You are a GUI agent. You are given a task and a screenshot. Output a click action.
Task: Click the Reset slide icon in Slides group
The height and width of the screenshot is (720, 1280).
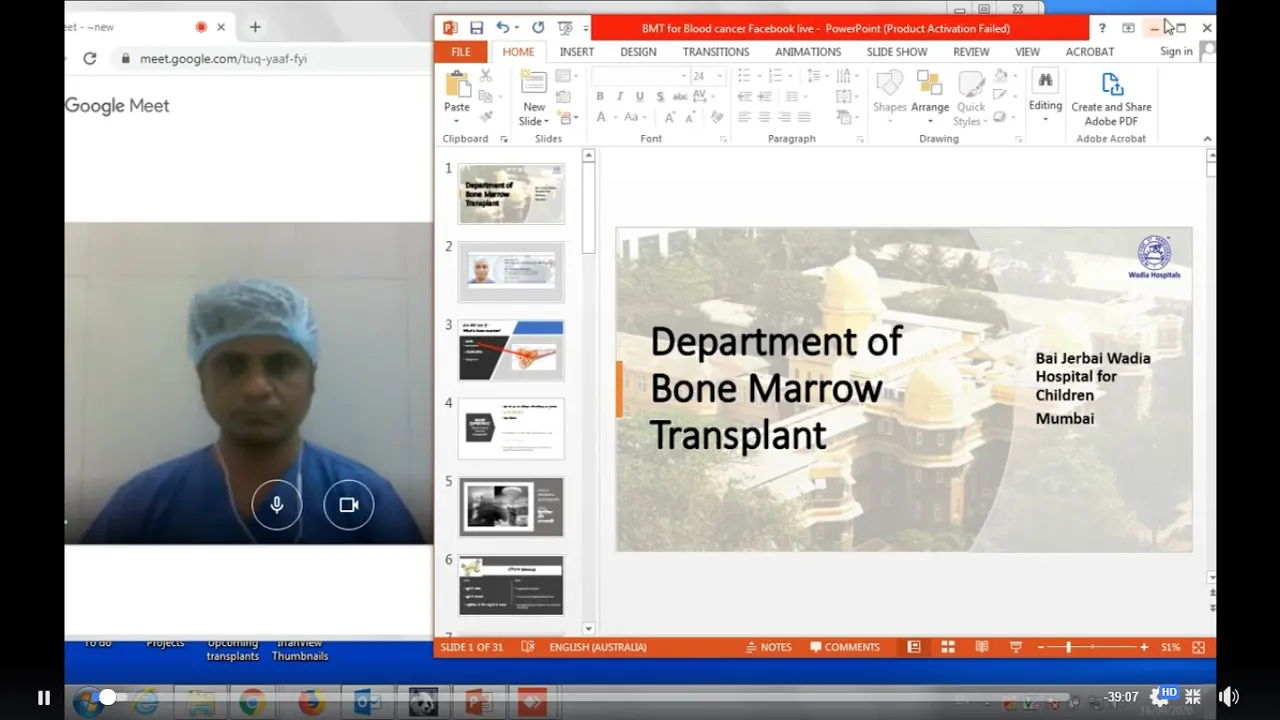point(563,96)
